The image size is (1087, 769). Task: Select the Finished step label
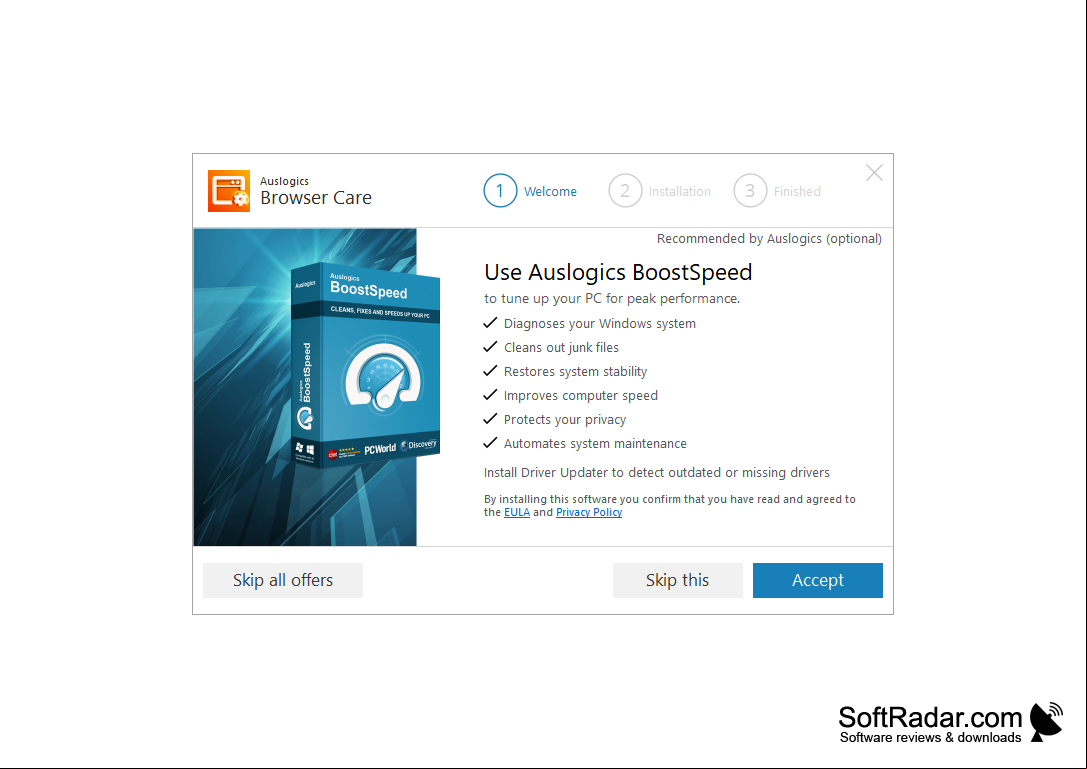pyautogui.click(x=797, y=191)
